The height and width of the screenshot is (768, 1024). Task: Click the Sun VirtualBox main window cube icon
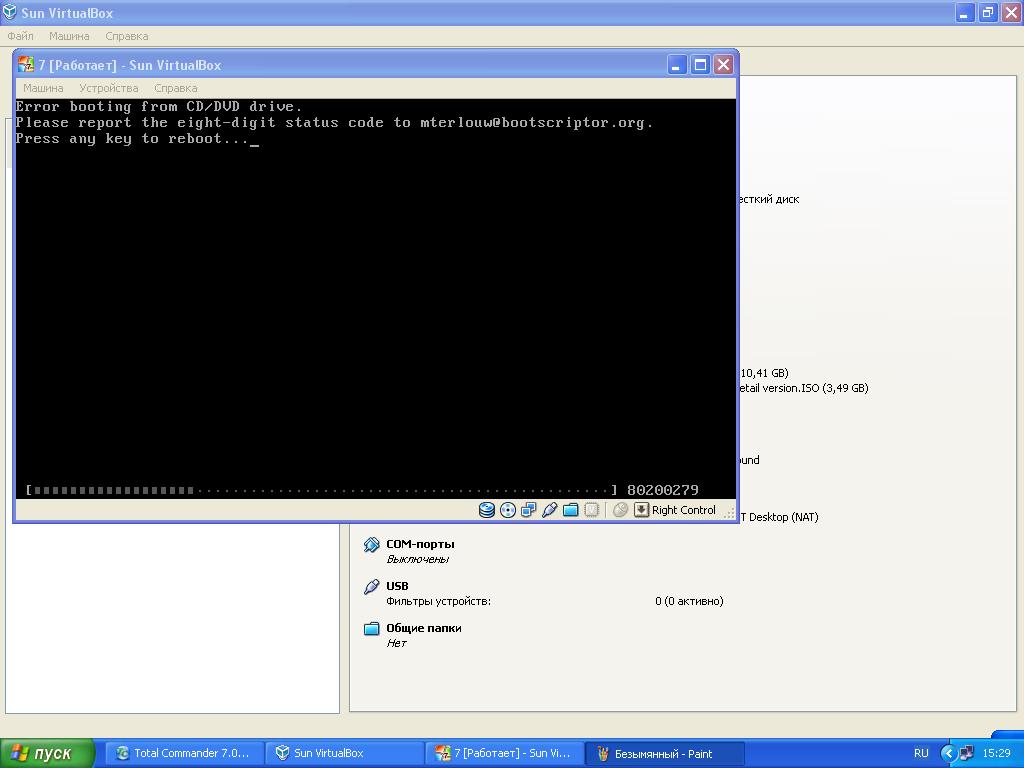click(x=9, y=12)
